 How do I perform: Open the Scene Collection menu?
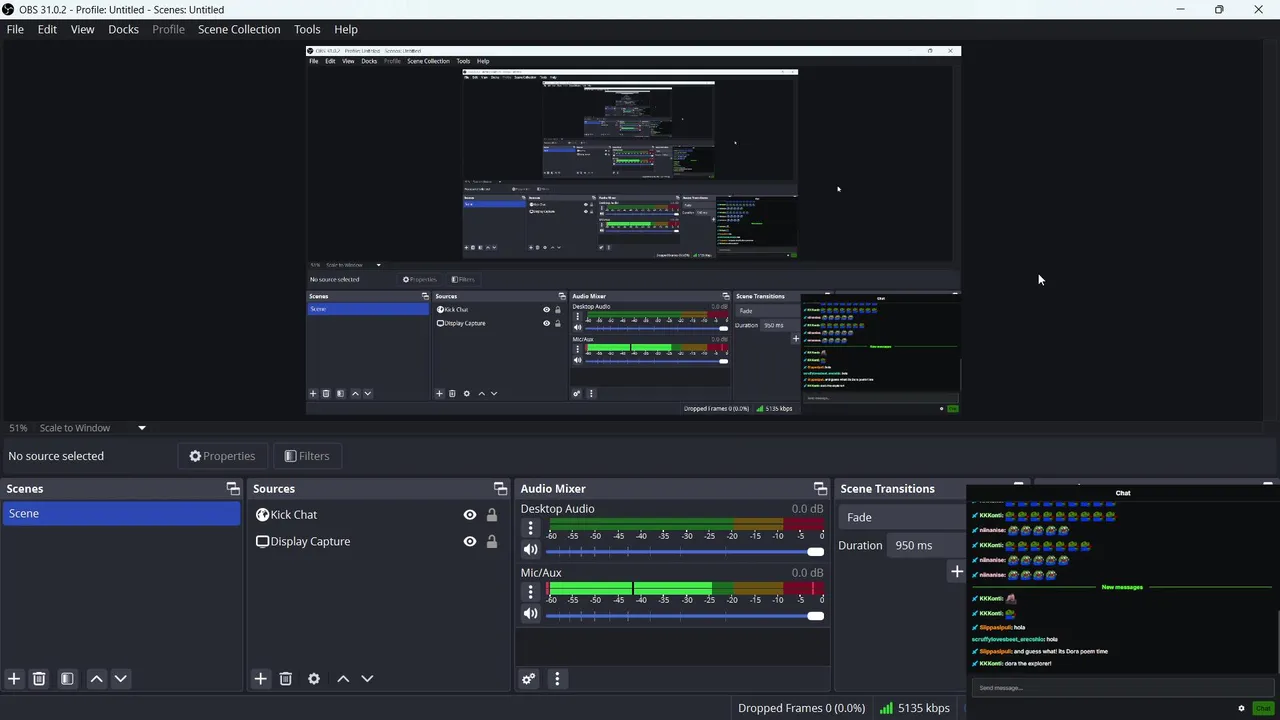[239, 29]
